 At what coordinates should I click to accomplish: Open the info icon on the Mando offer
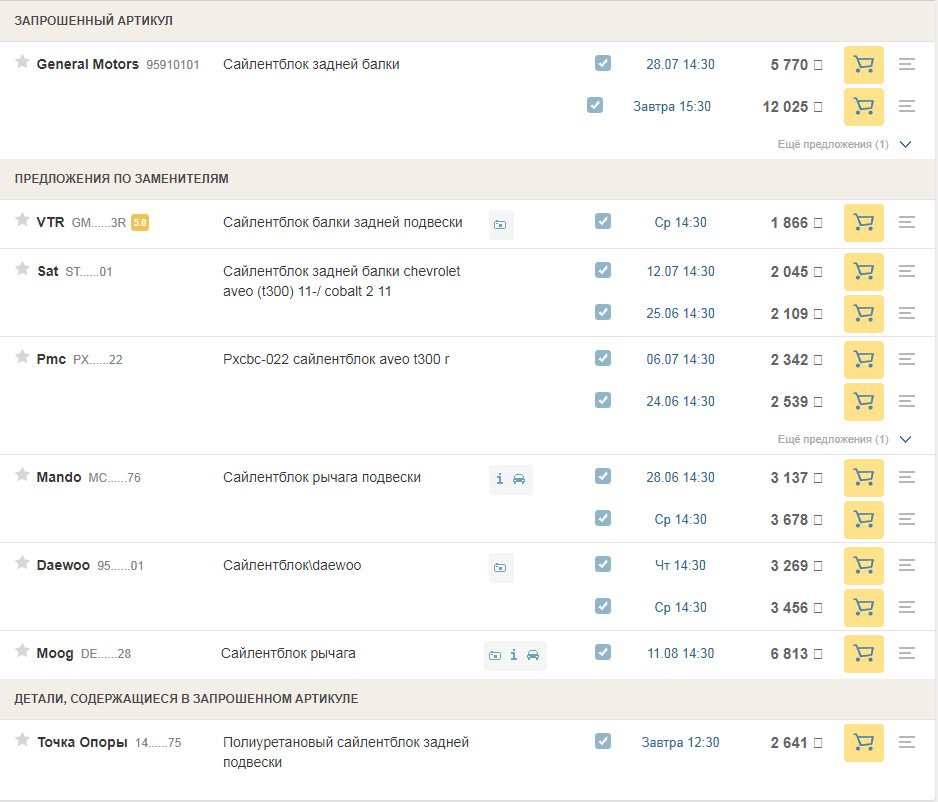(499, 479)
